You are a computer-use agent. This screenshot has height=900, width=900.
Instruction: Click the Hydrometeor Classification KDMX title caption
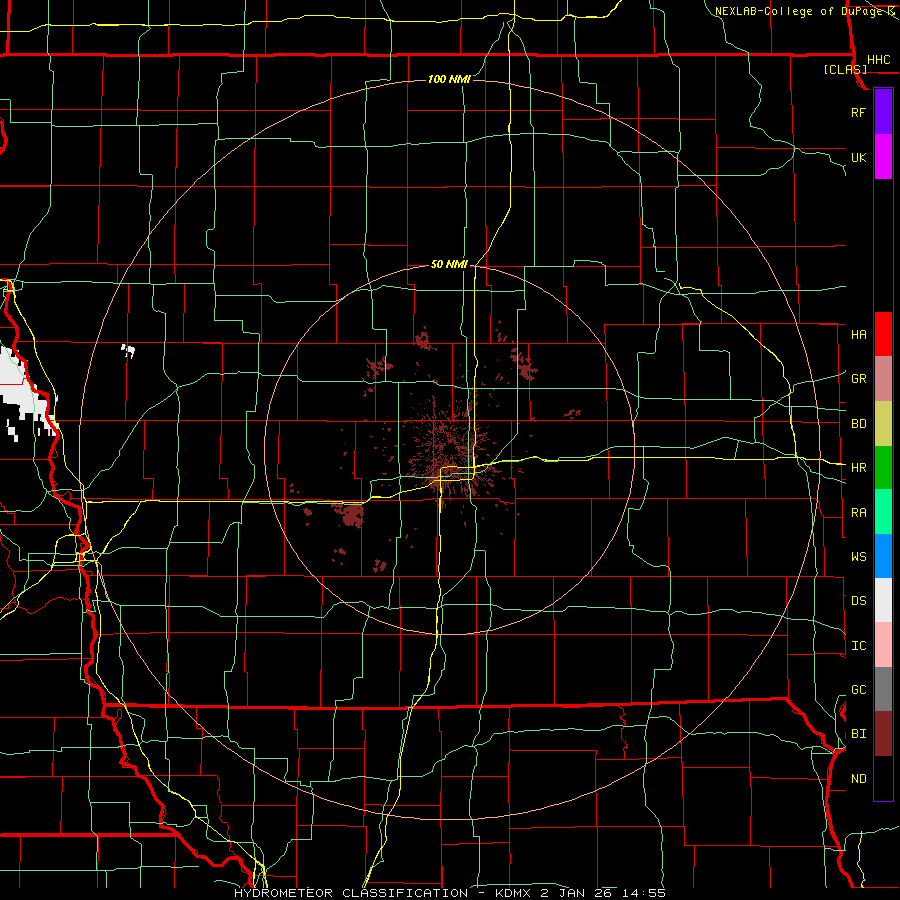pyautogui.click(x=449, y=893)
